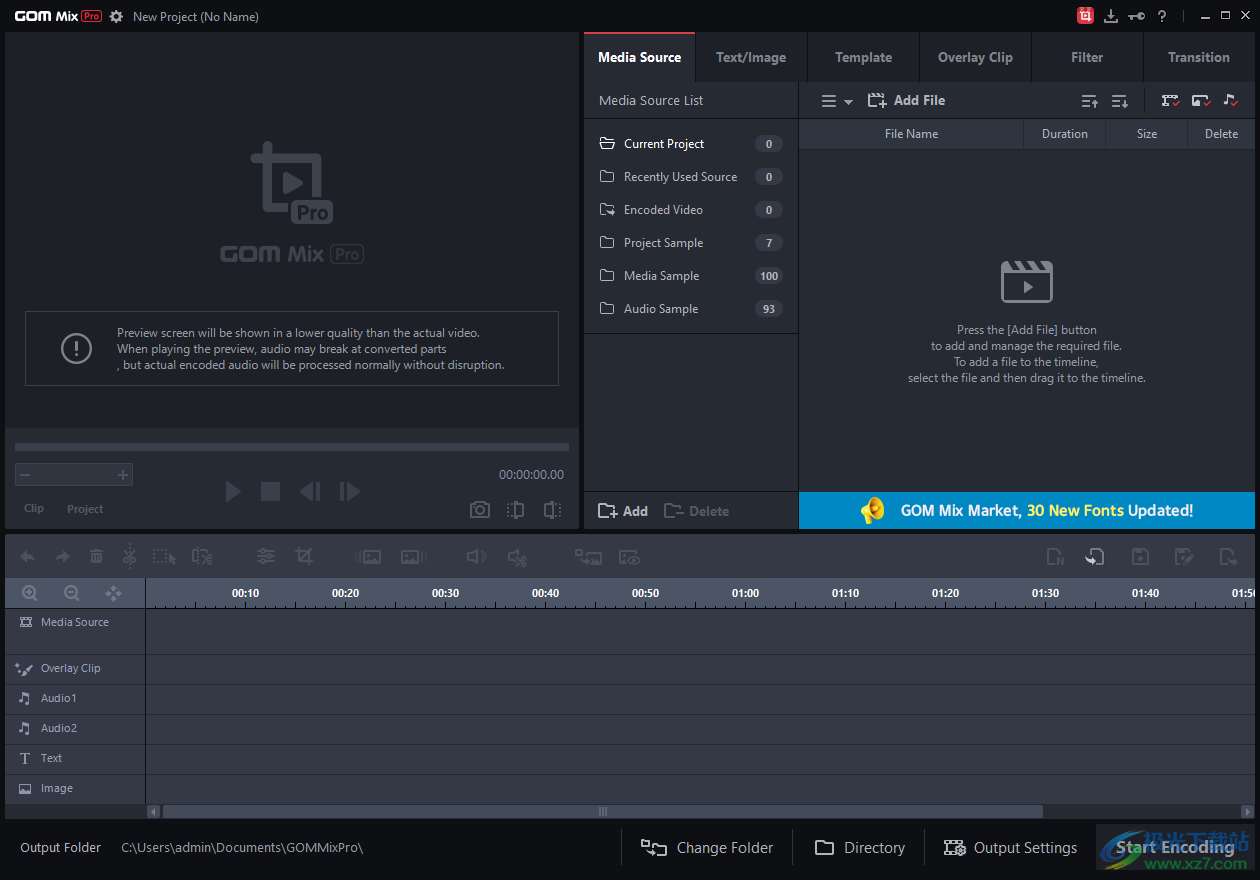Click the timeline horizontal scrollbar

[x=602, y=812]
